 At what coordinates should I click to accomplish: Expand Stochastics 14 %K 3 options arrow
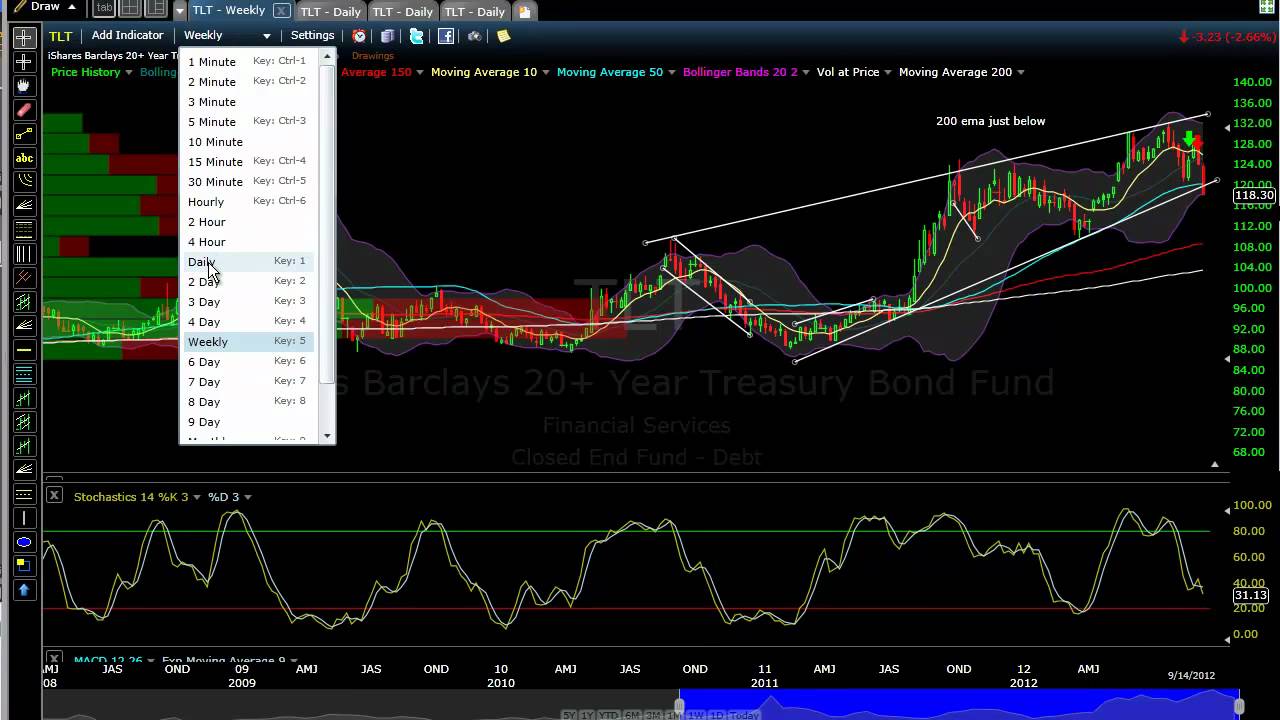pyautogui.click(x=197, y=497)
